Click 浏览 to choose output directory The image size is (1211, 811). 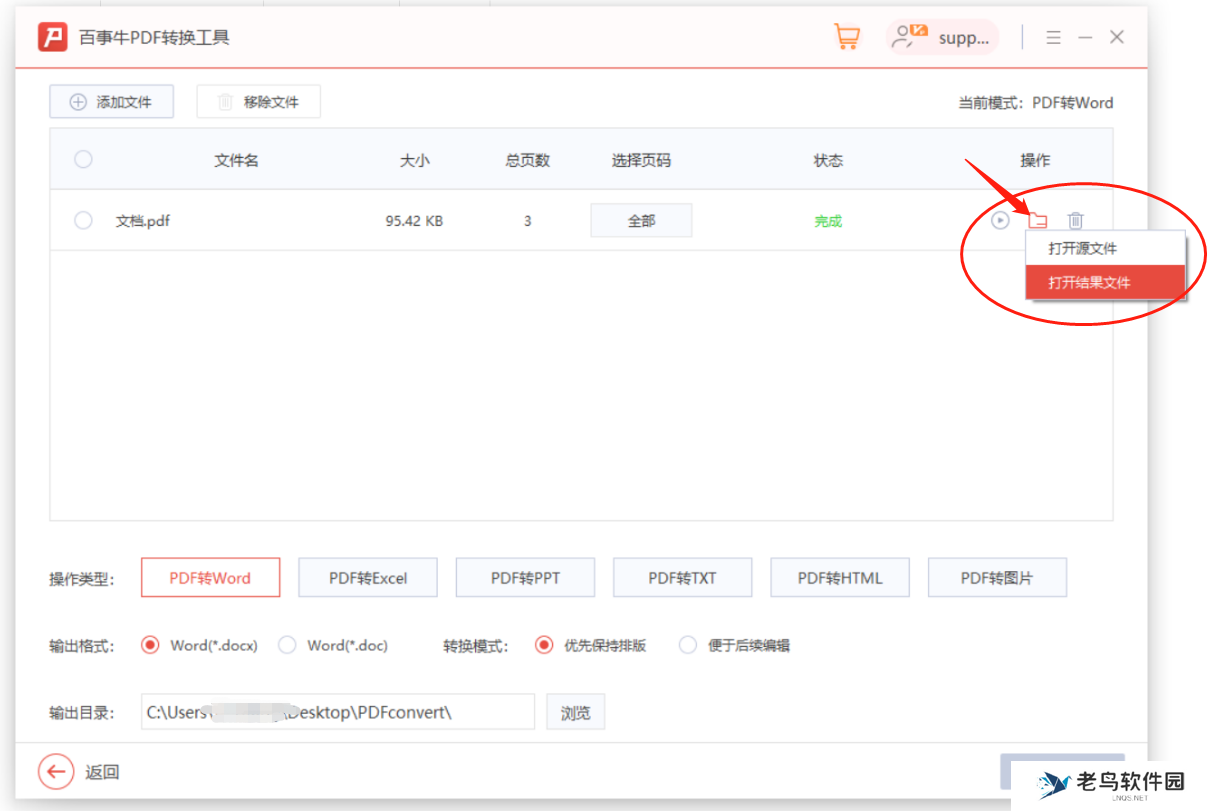575,711
